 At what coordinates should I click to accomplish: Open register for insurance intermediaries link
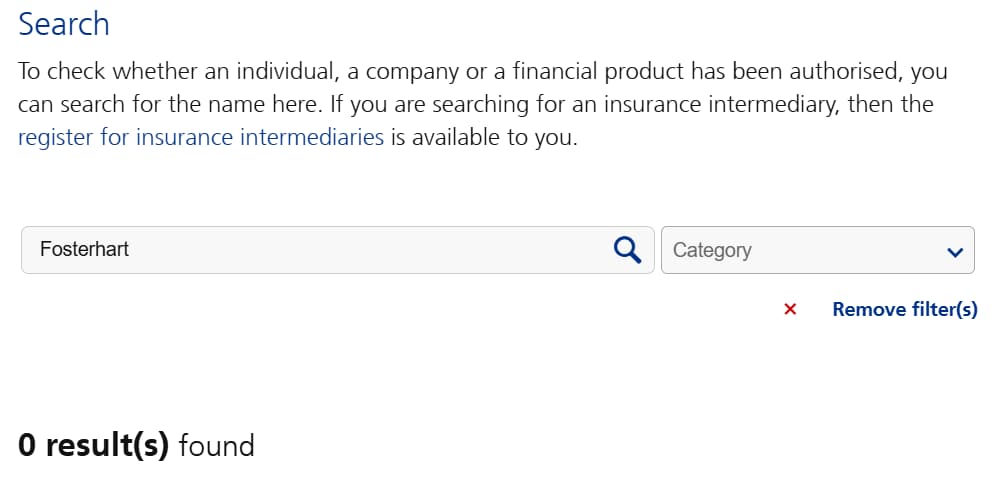(x=201, y=137)
